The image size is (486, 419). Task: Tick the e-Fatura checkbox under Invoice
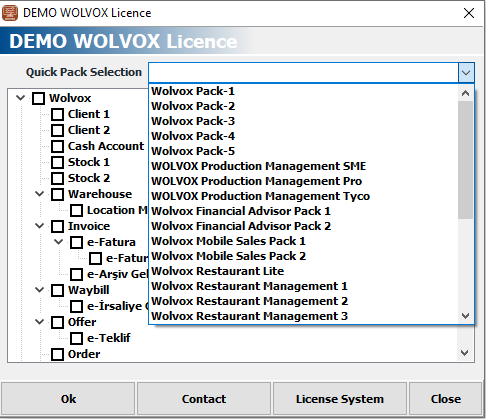[76, 242]
